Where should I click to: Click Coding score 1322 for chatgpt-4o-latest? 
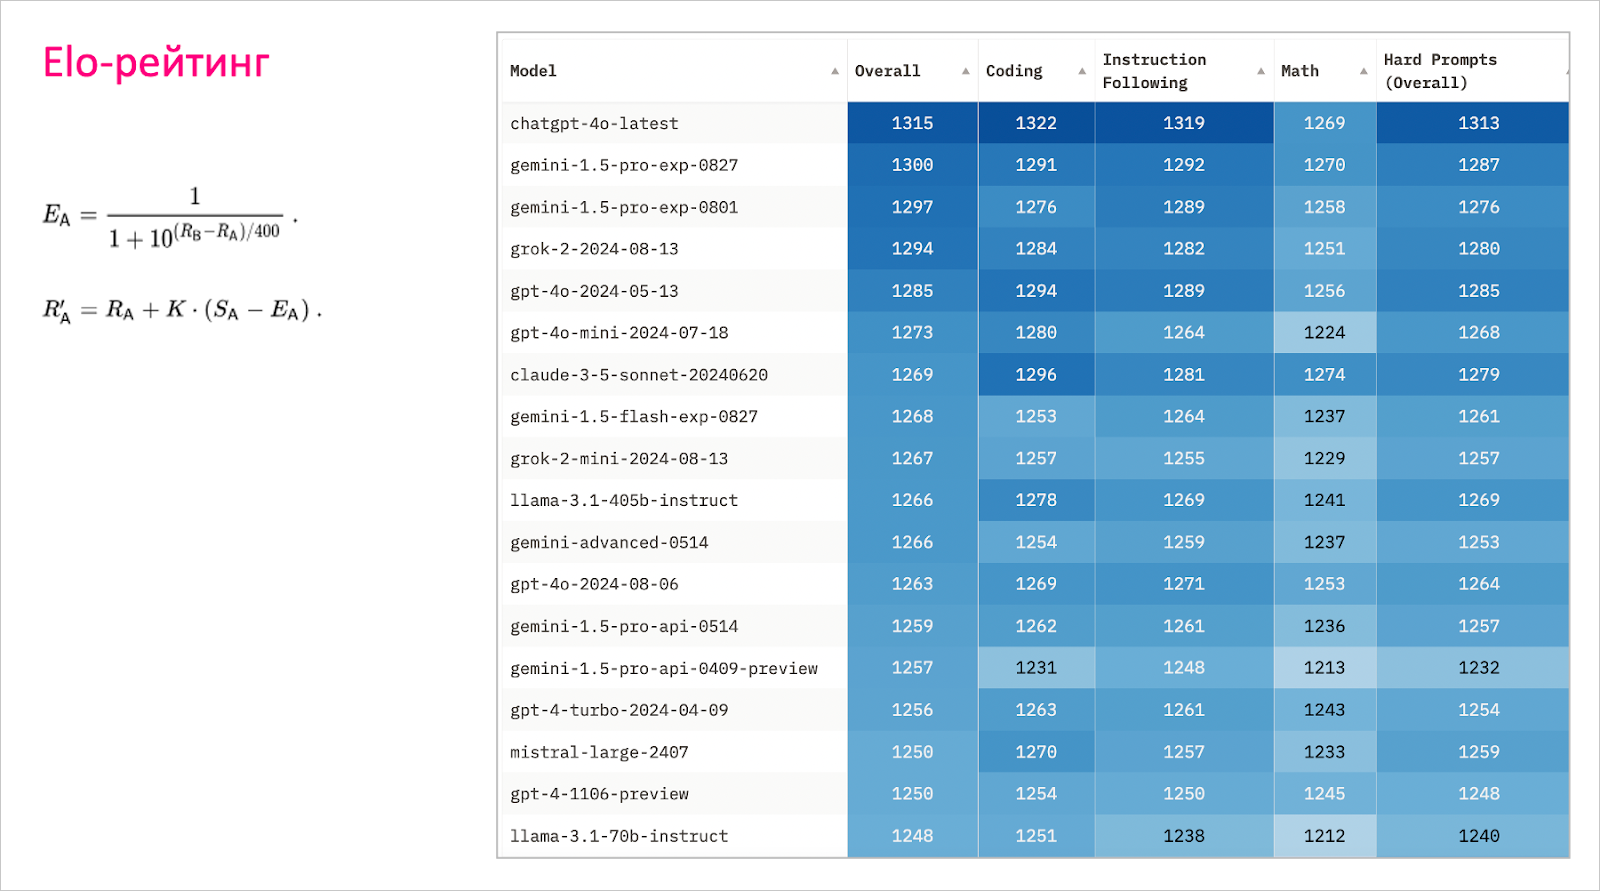pos(1036,123)
